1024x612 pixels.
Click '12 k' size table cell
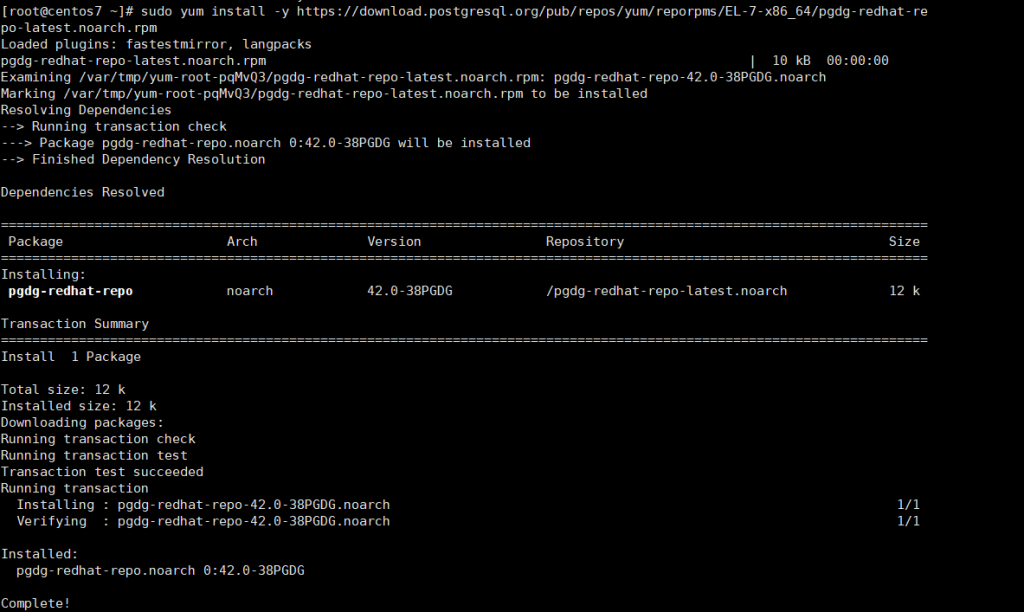[904, 291]
